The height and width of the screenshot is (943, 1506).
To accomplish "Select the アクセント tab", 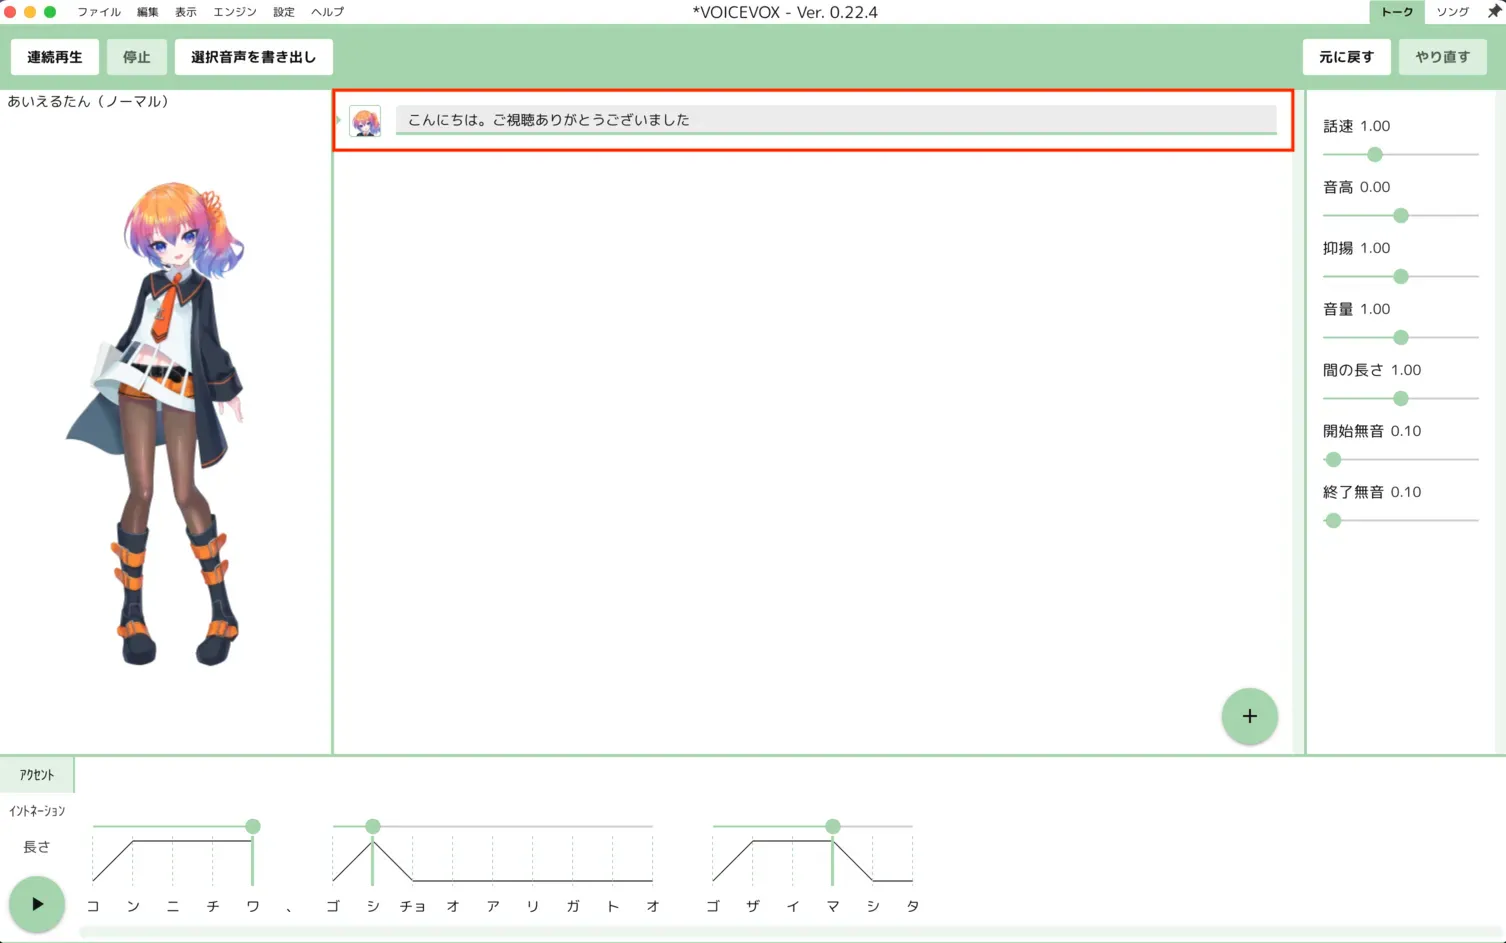I will (x=37, y=775).
